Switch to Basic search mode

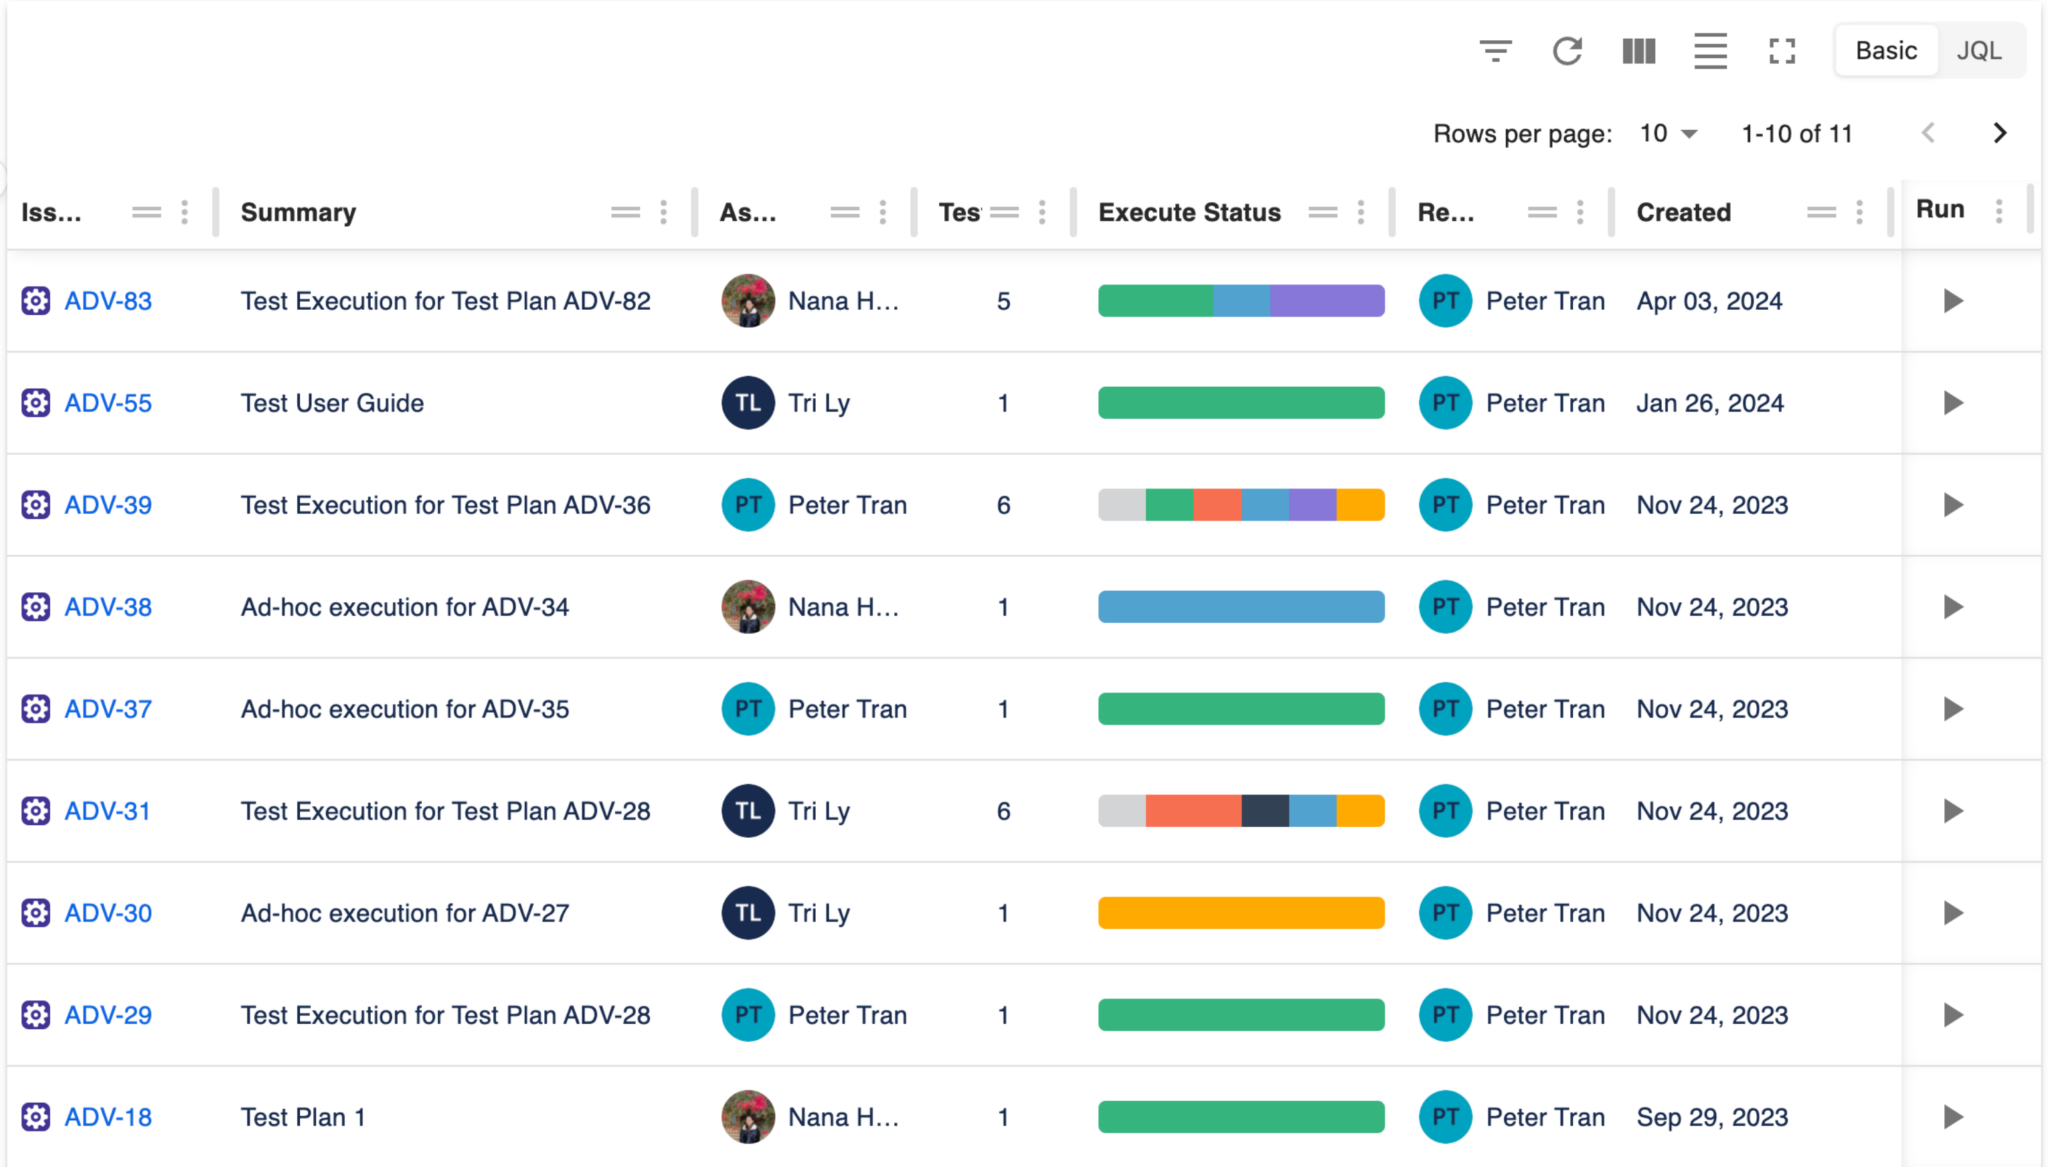coord(1886,50)
